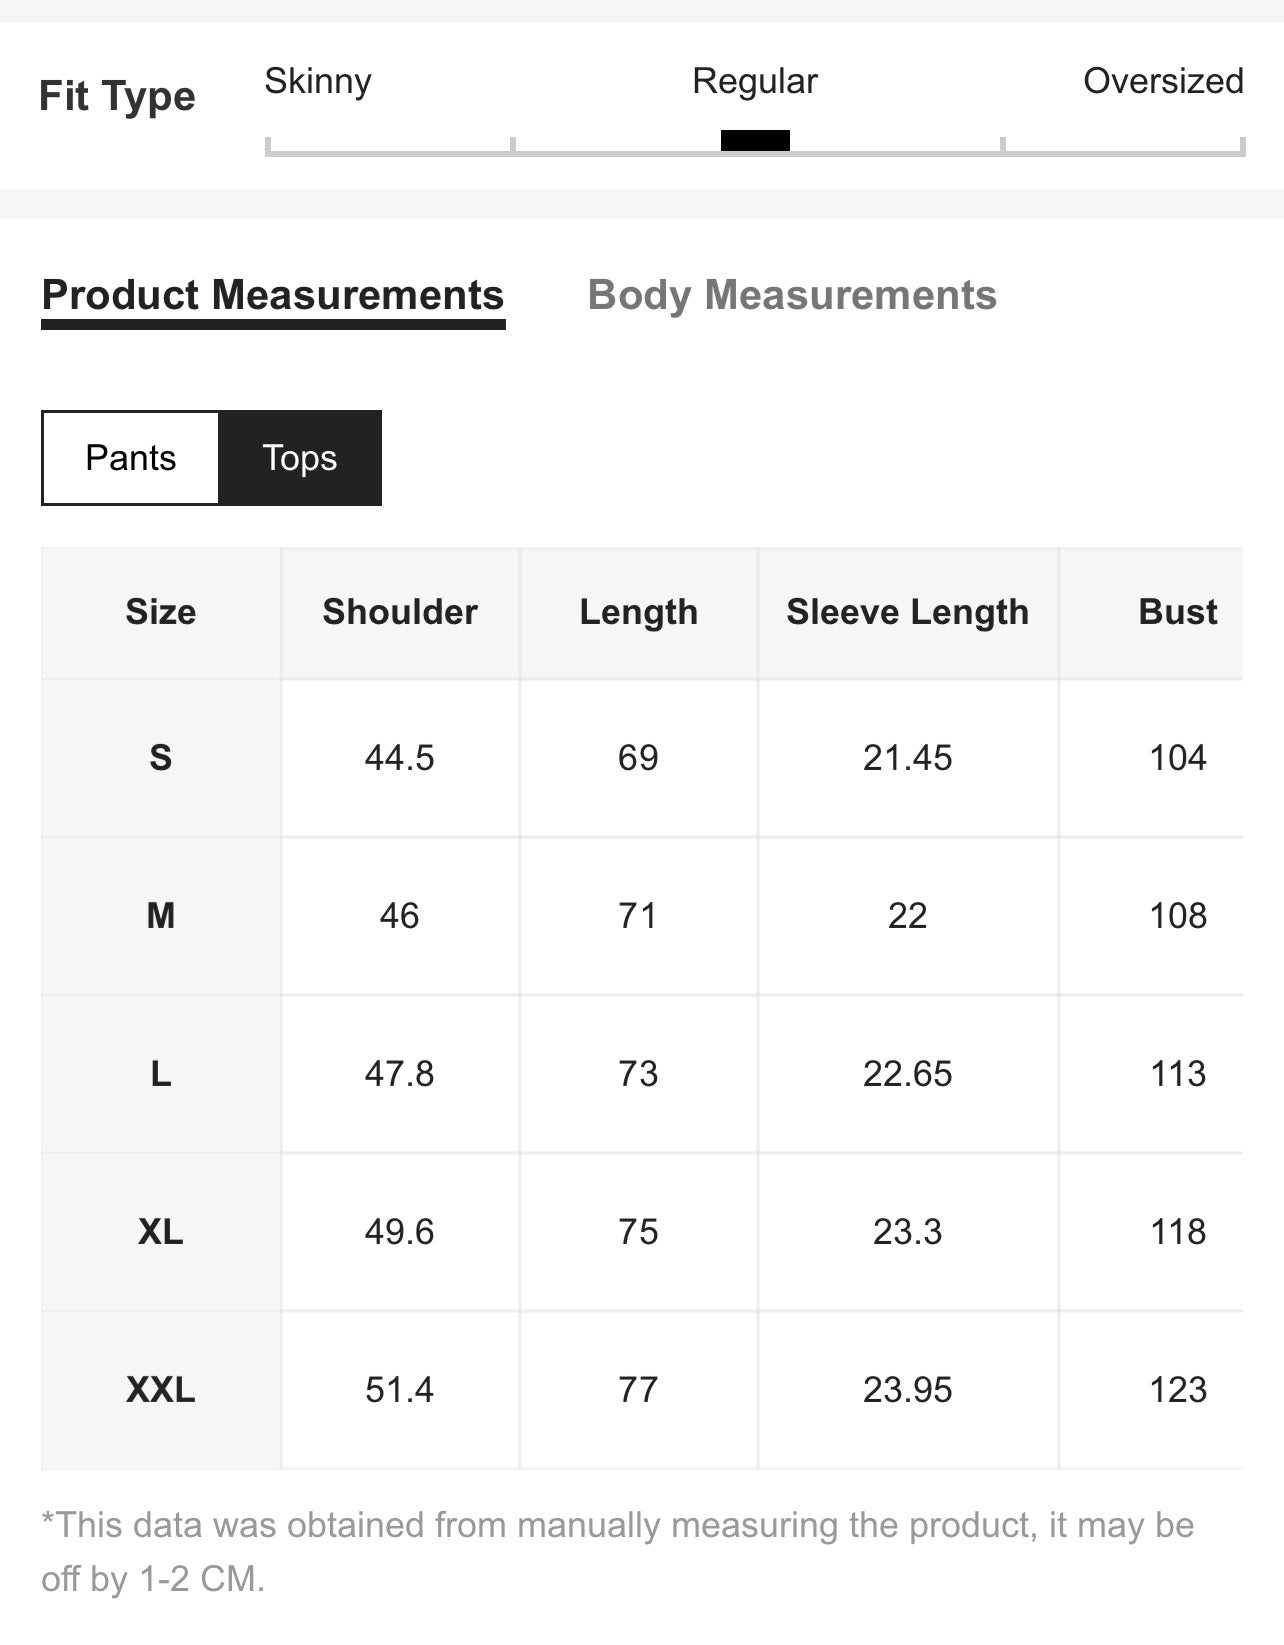This screenshot has width=1284, height=1645.
Task: Click the 44.5 shoulder value cell
Action: click(400, 758)
